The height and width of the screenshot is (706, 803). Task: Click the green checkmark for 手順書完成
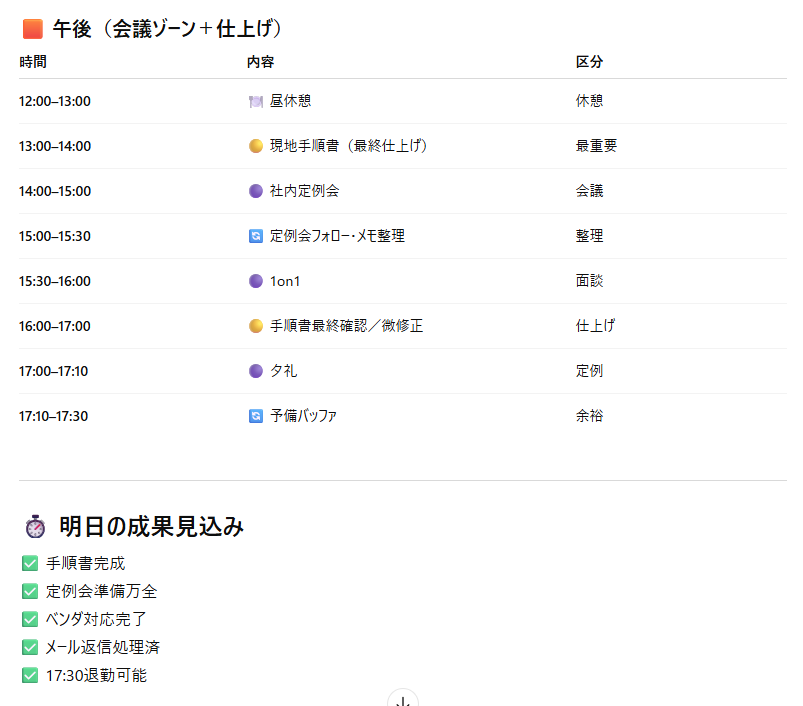[x=30, y=563]
